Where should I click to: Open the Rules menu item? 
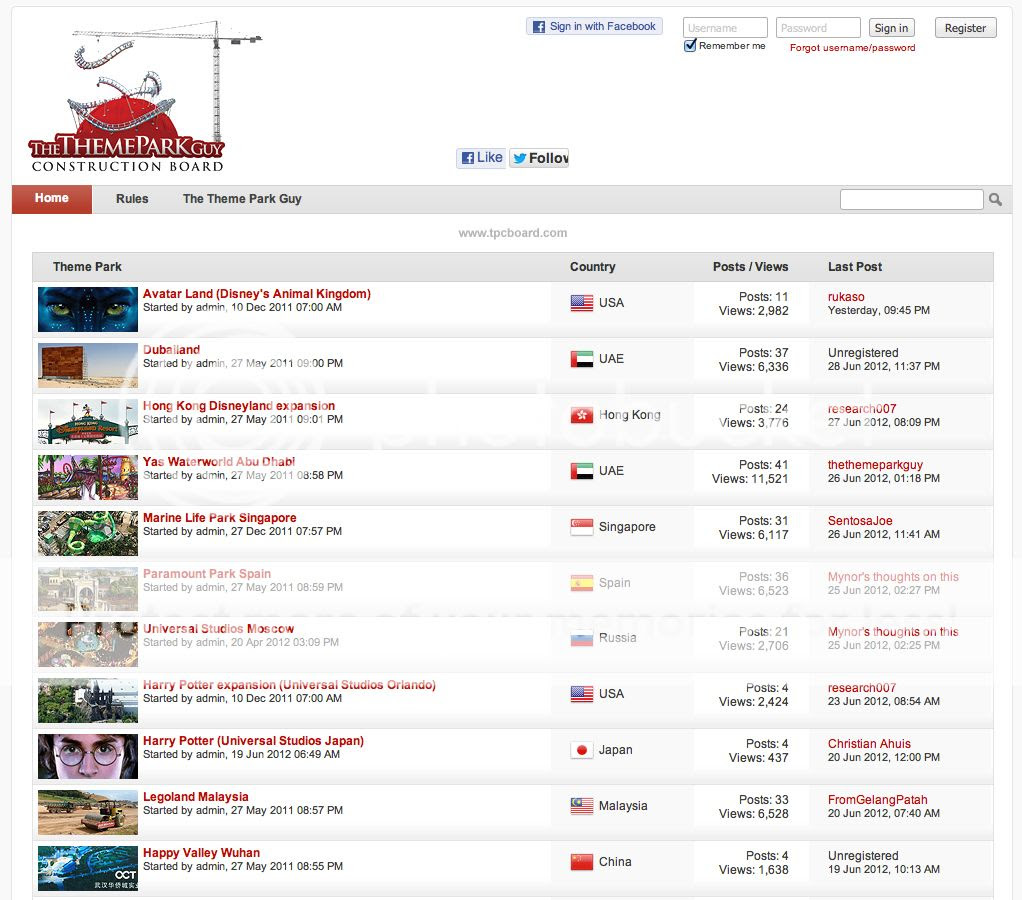click(x=132, y=199)
